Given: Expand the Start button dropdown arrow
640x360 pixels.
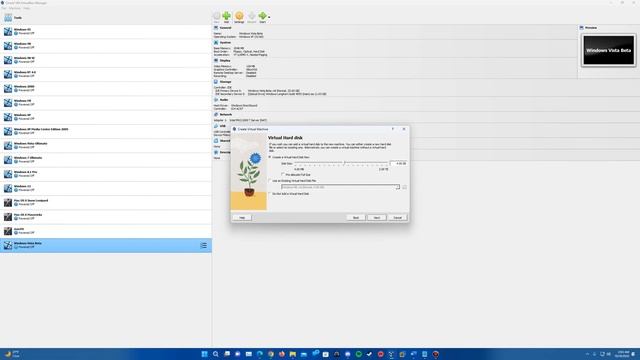Looking at the screenshot, I should 269,17.
